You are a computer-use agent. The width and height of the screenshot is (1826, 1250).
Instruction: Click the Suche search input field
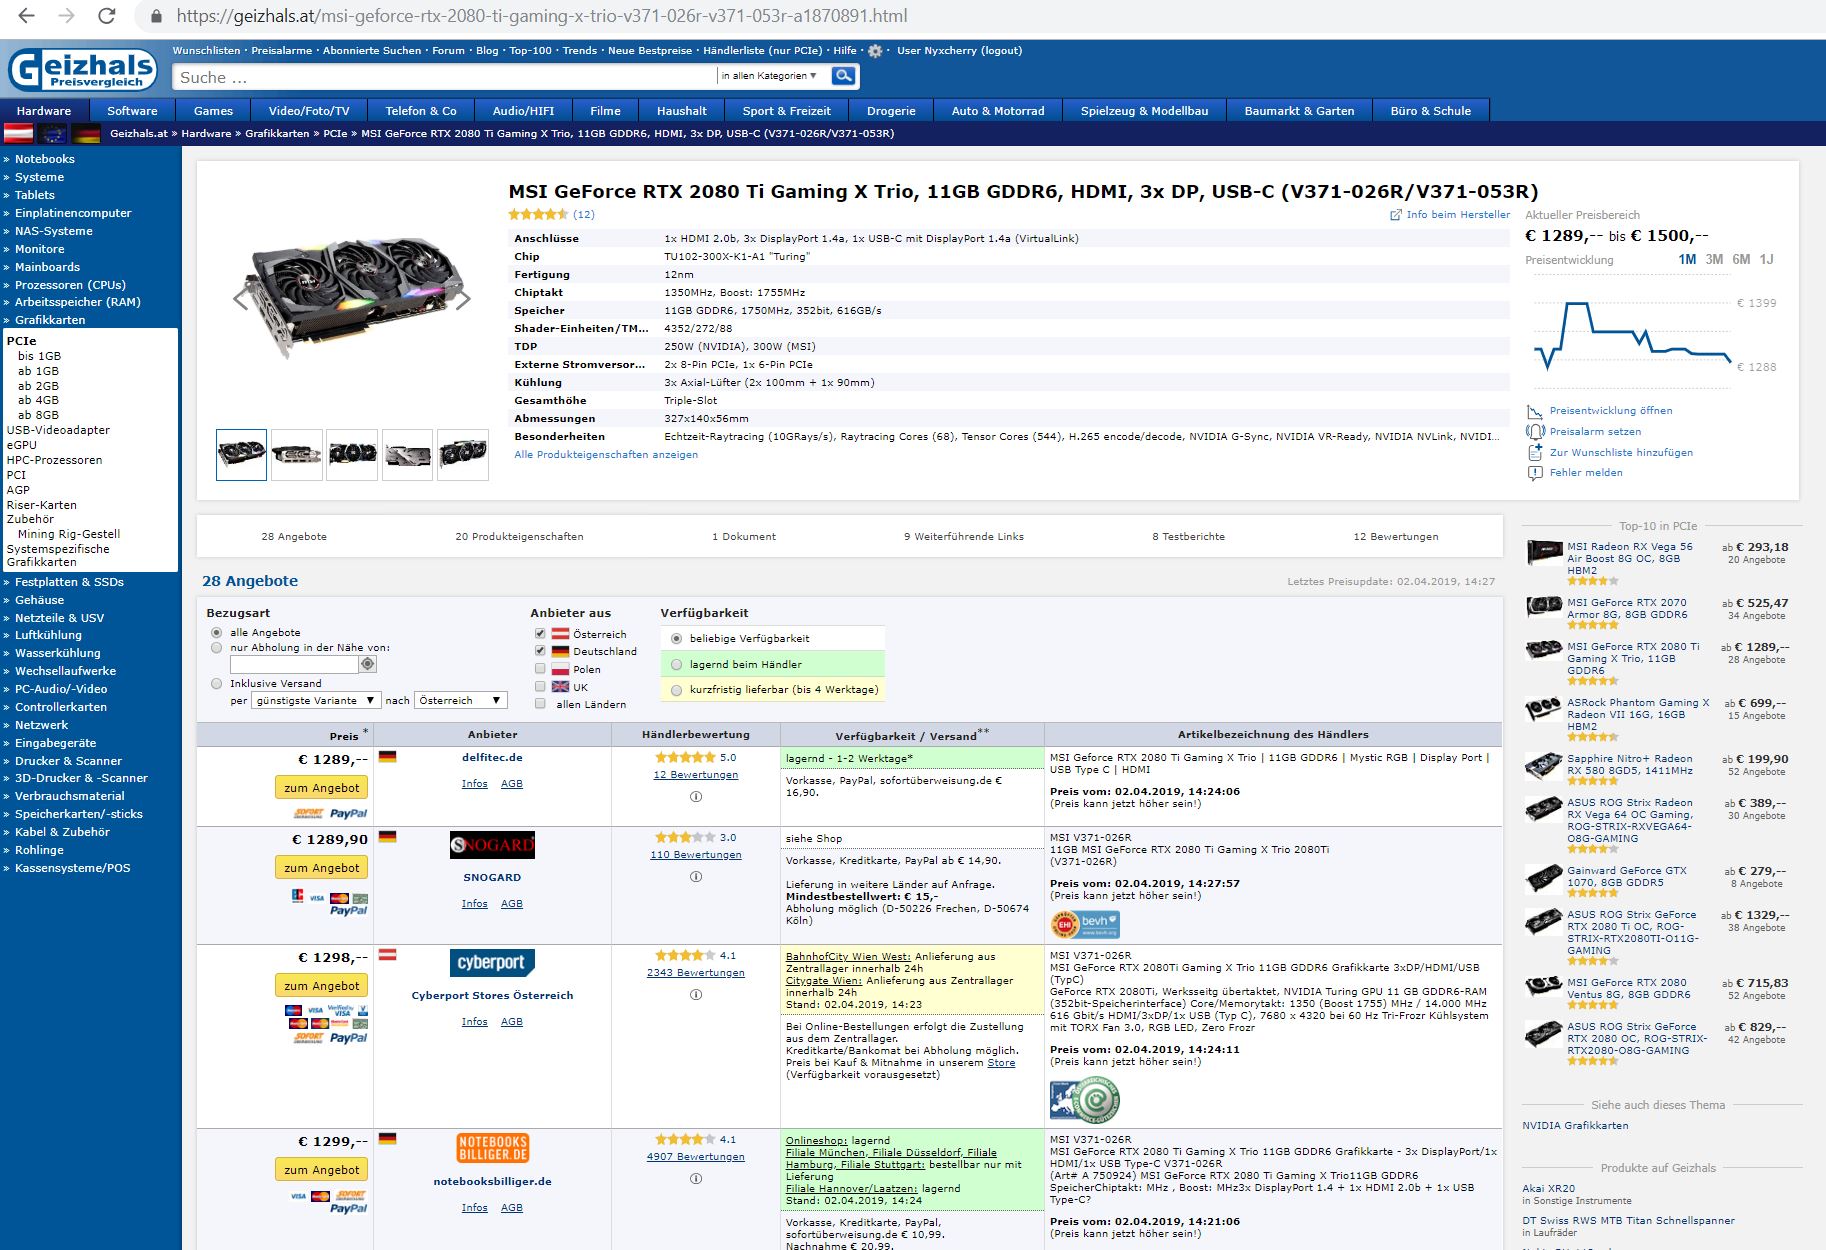tap(445, 77)
